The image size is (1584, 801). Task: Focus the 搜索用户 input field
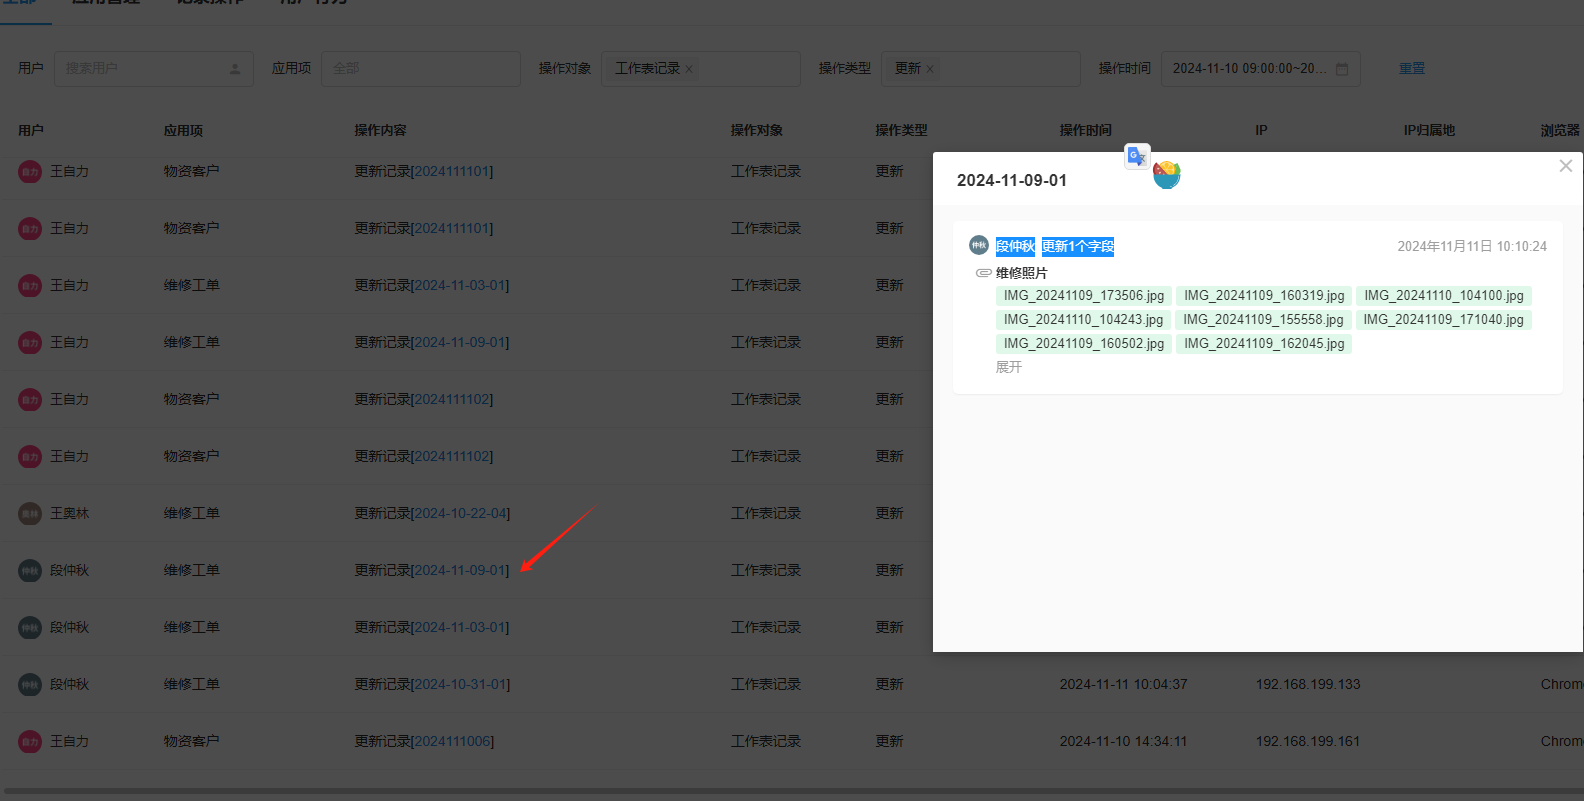tap(140, 69)
